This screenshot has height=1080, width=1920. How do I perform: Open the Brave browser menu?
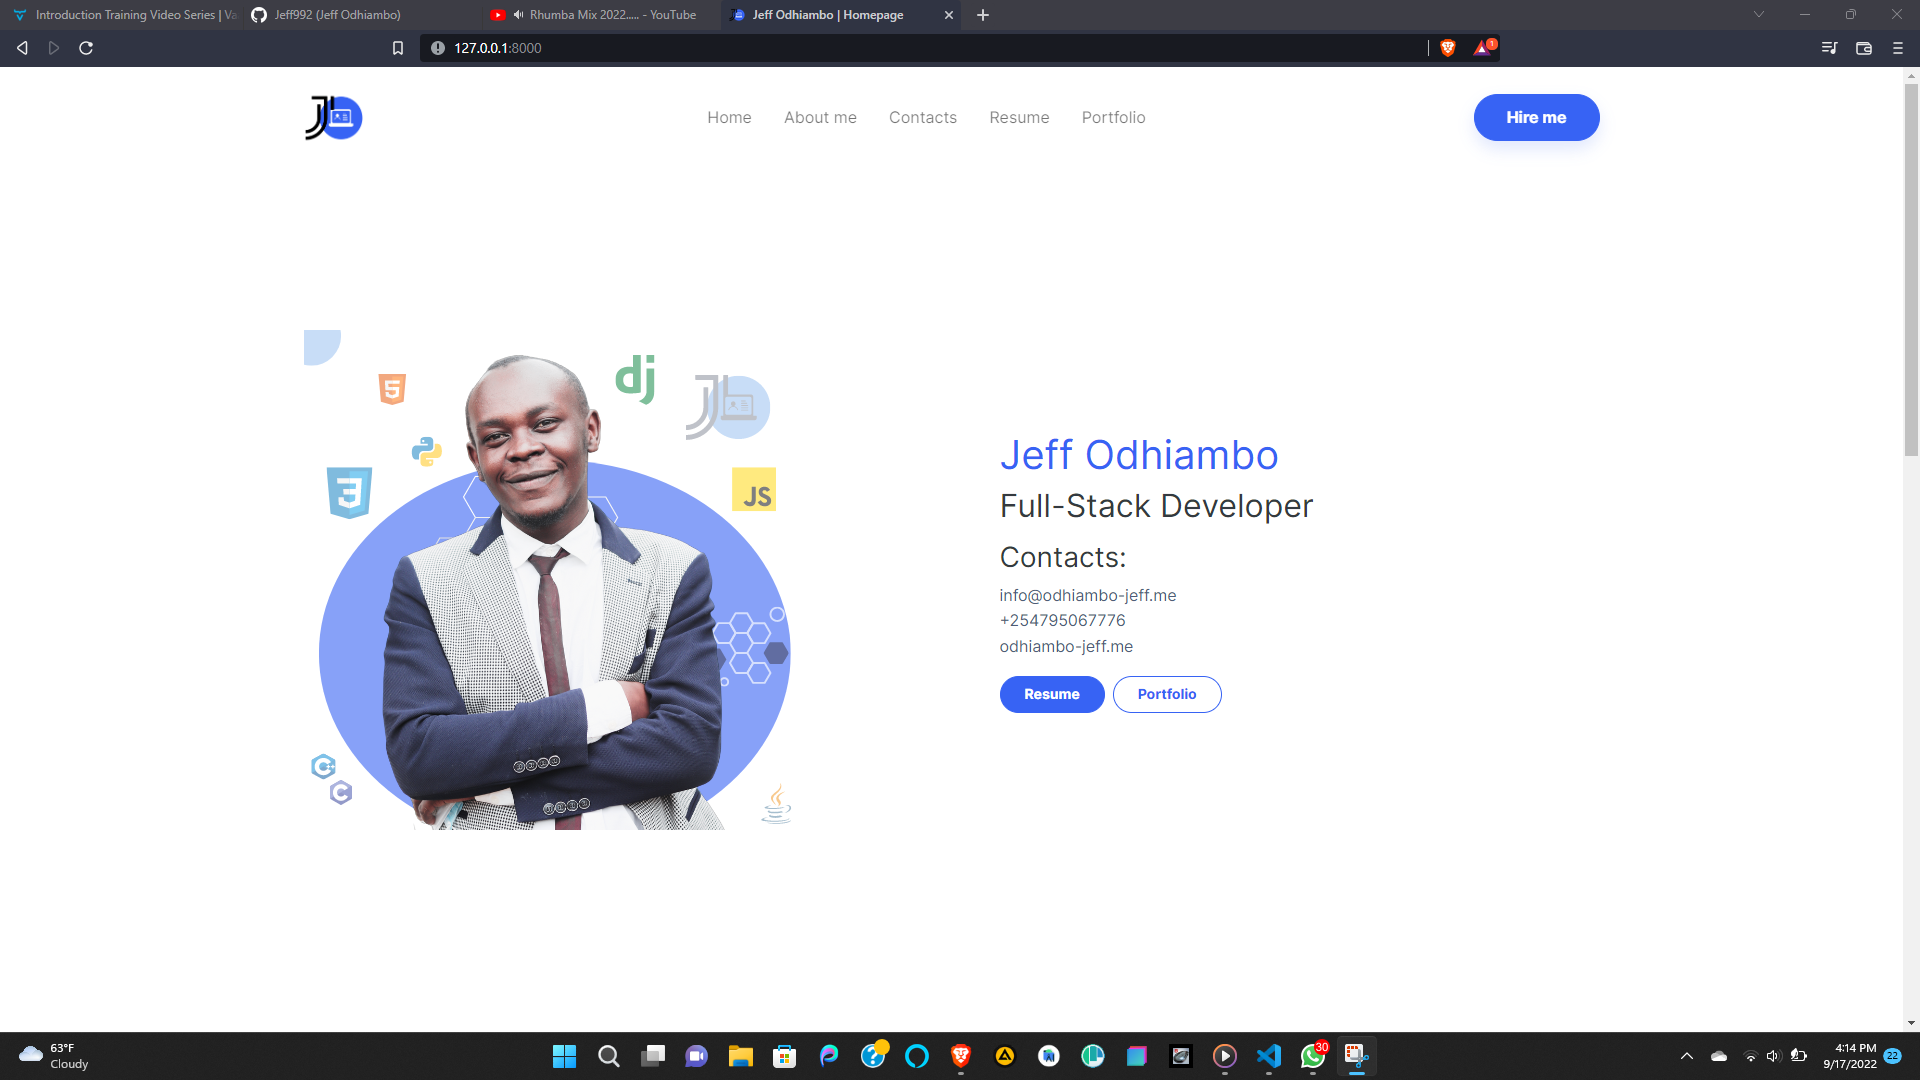click(1896, 47)
